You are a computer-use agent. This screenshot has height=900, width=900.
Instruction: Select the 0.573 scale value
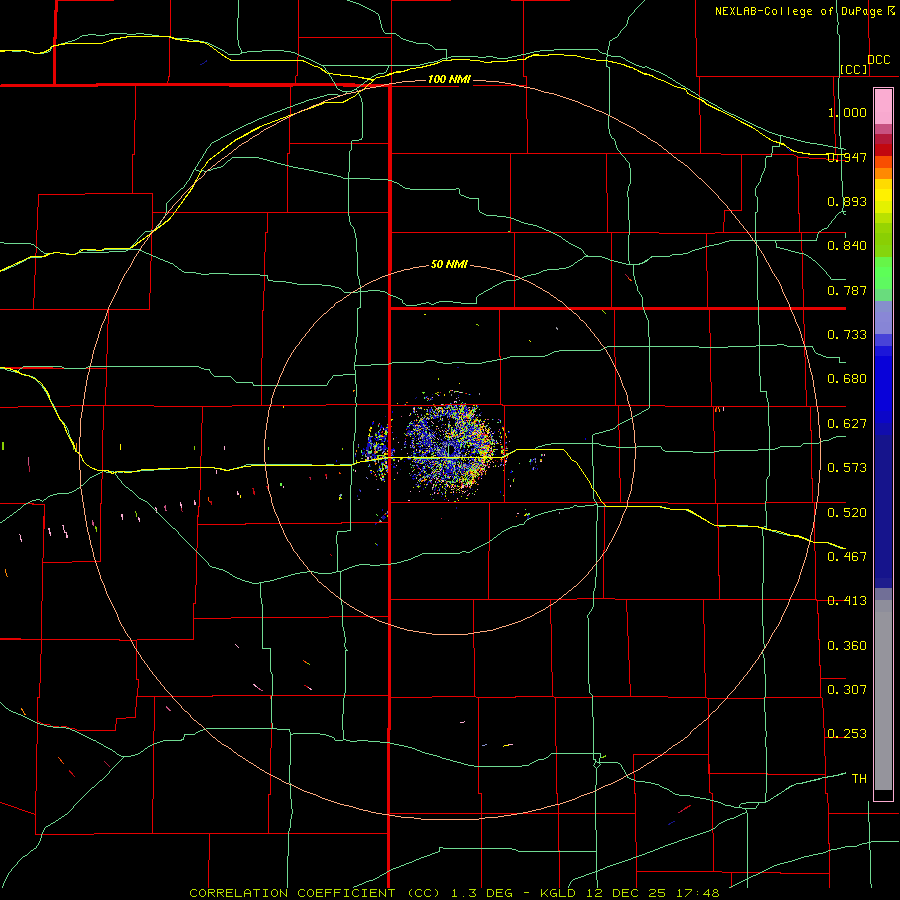(x=847, y=468)
